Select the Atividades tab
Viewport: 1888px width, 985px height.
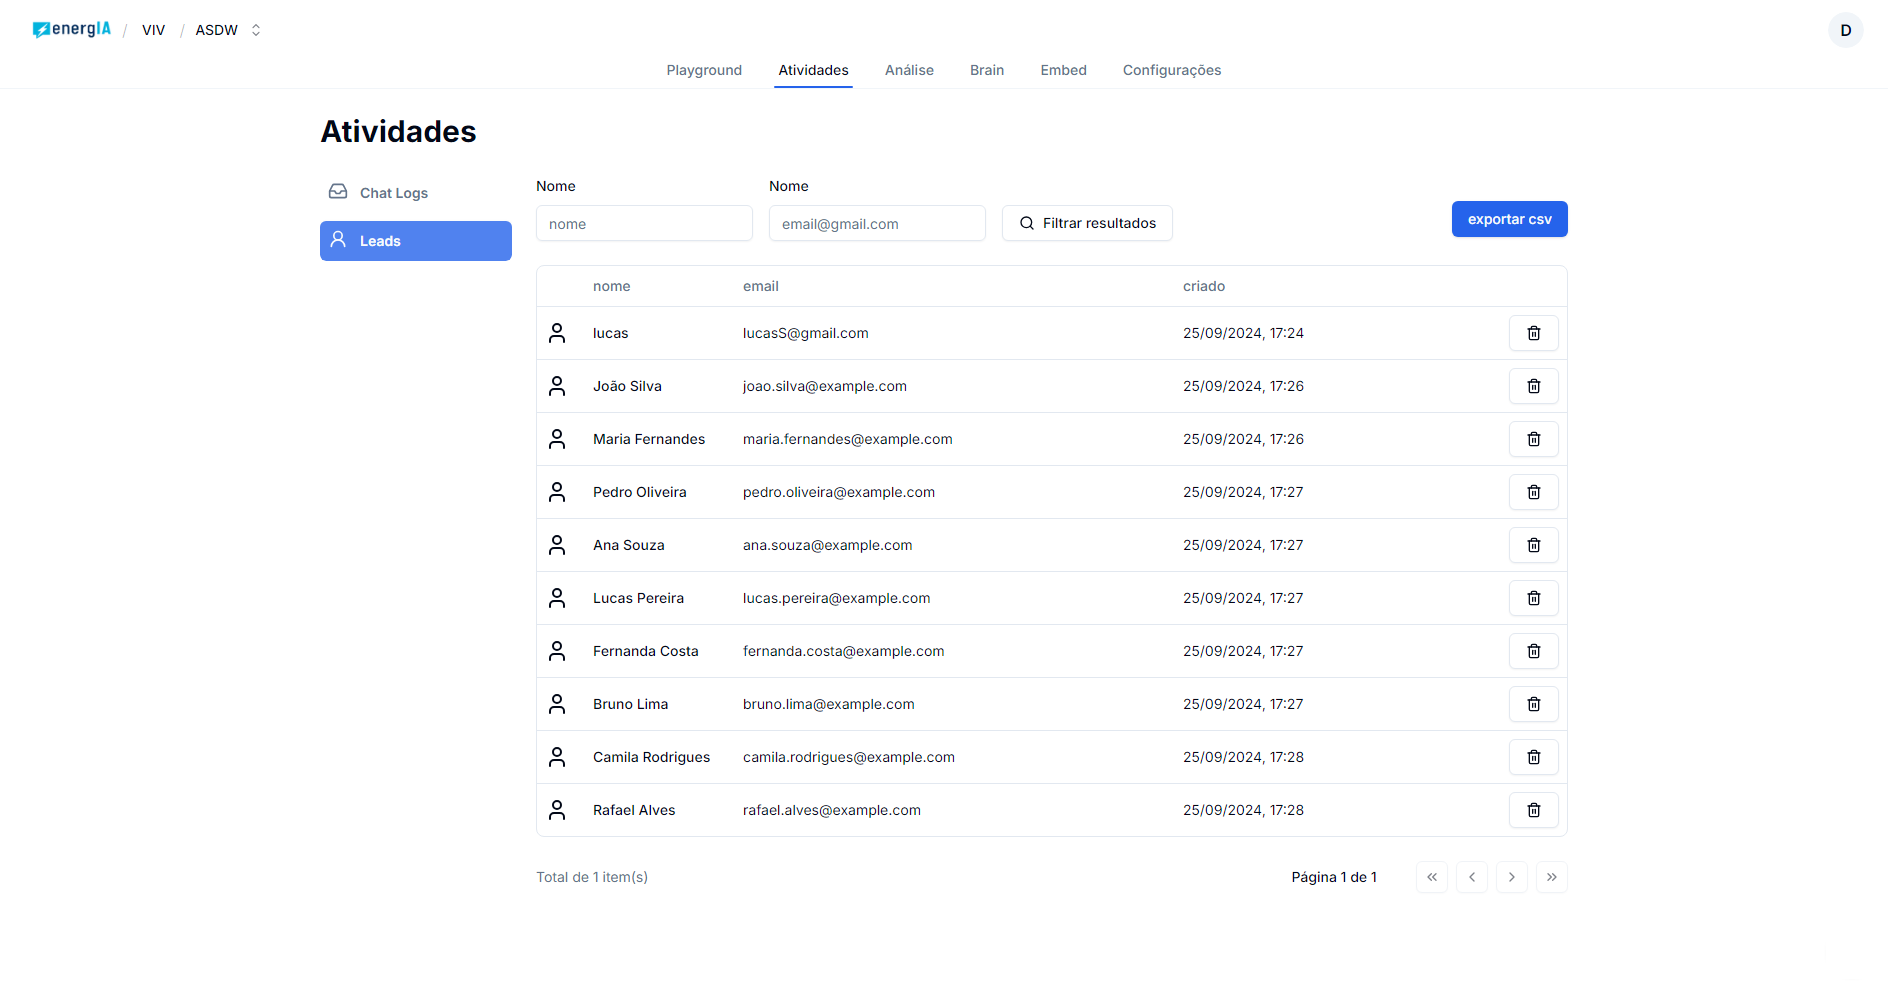tap(813, 70)
